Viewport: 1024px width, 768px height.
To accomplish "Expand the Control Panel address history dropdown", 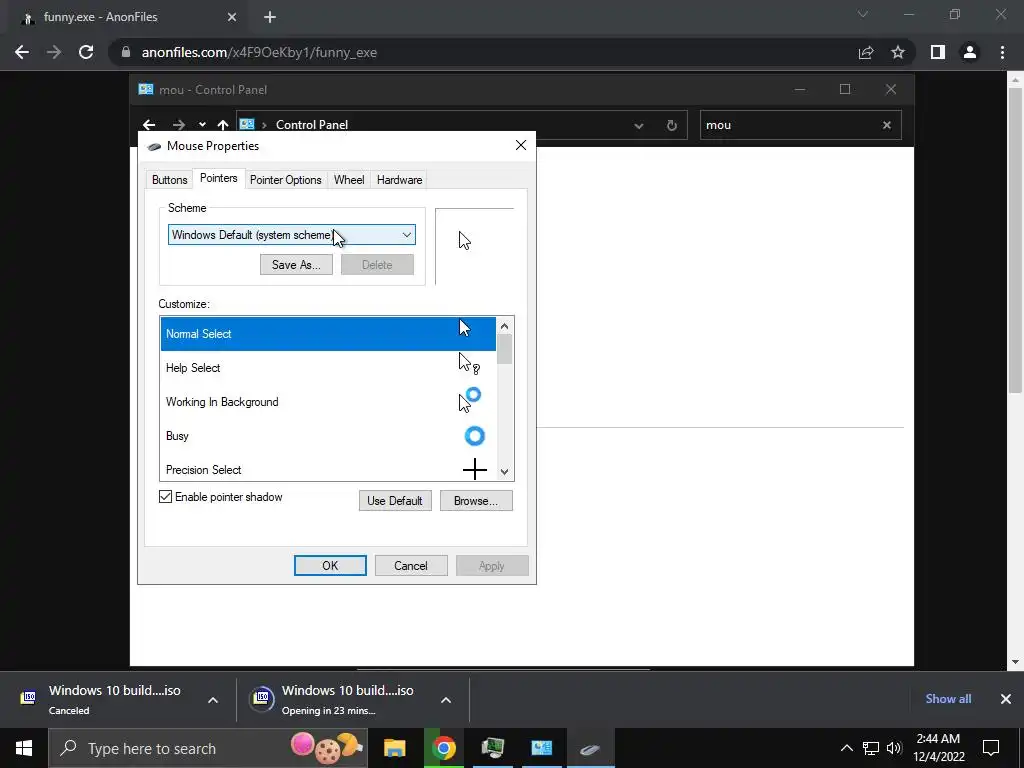I will pos(639,125).
